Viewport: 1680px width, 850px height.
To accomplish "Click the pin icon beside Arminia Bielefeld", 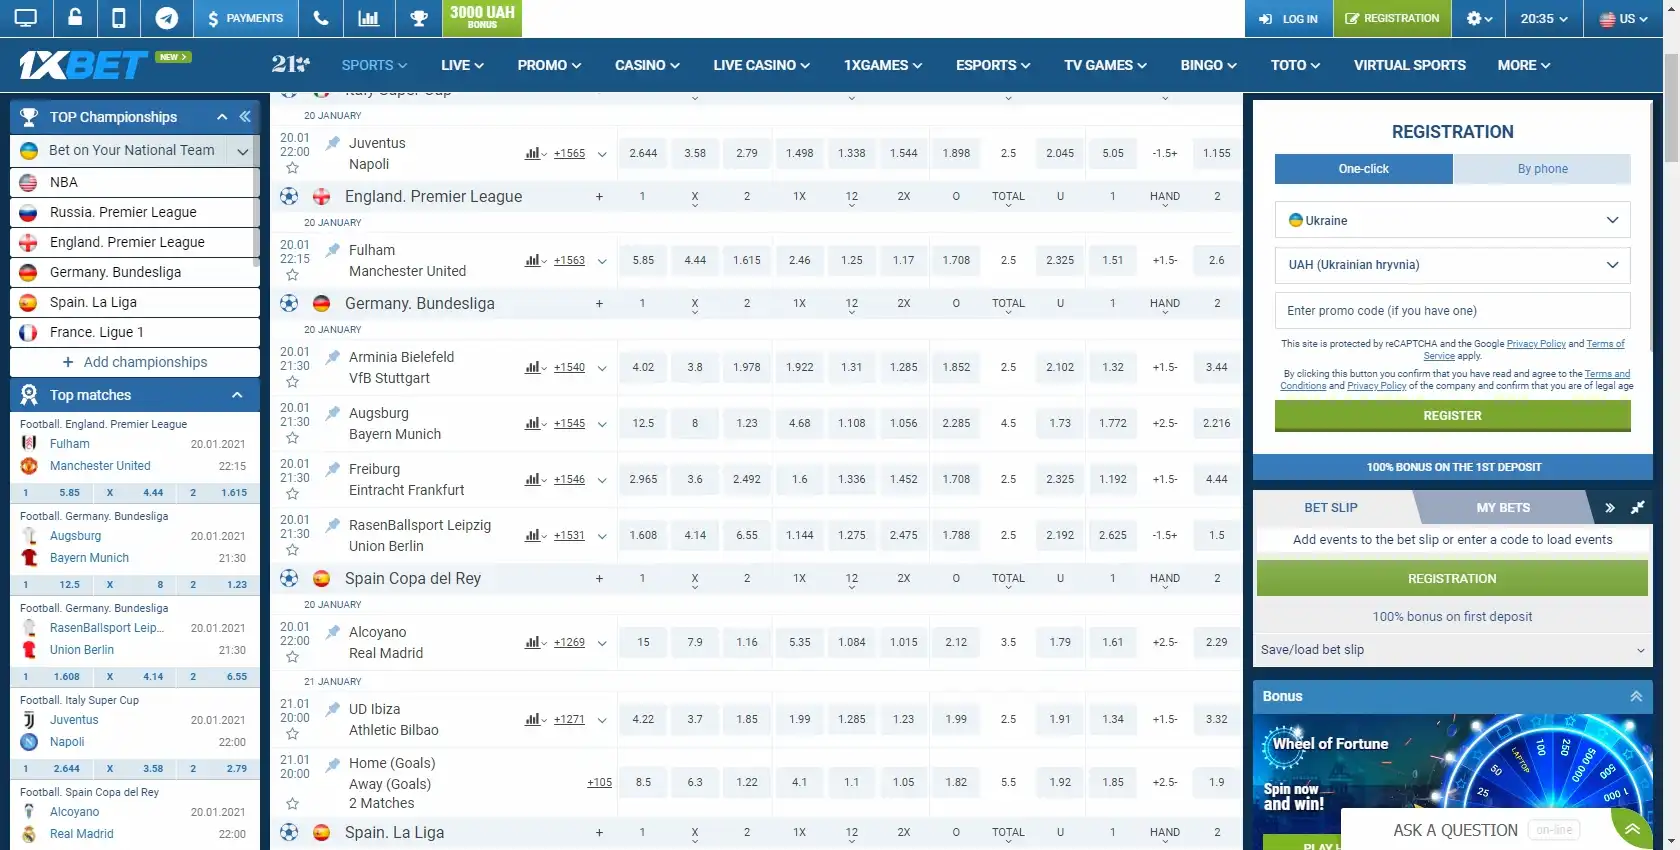I will (333, 357).
